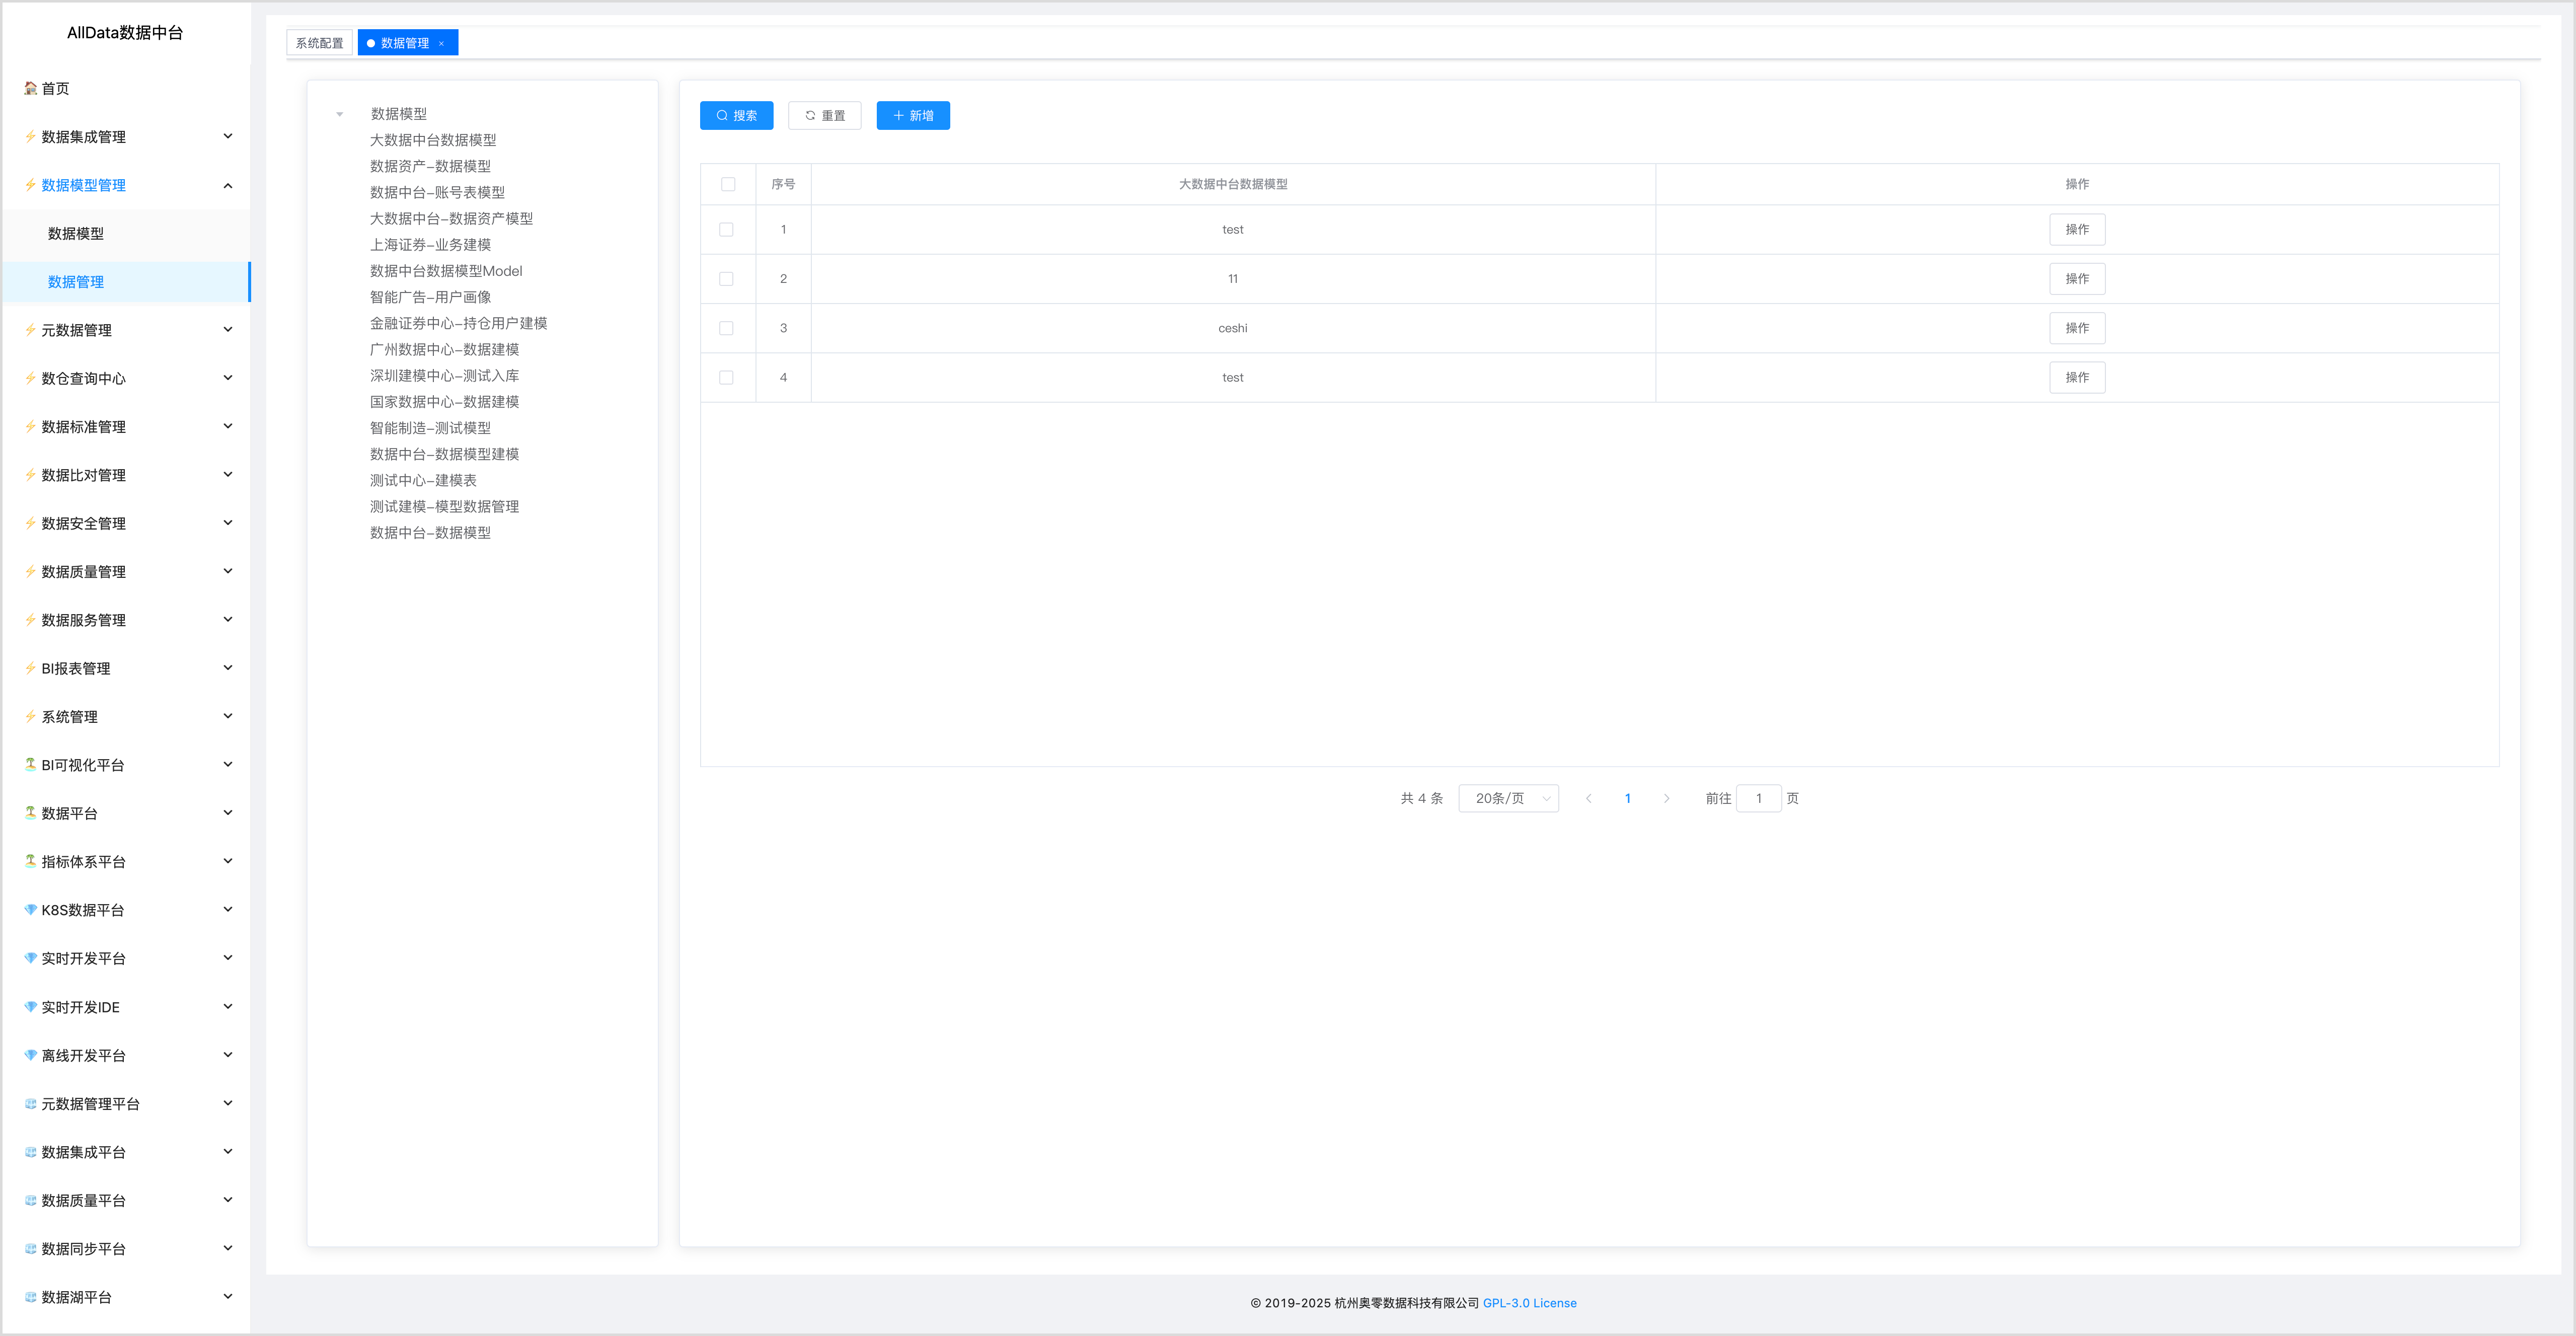This screenshot has height=1336, width=2576.
Task: Click the diamond icon next to K8S数据平台
Action: click(30, 910)
